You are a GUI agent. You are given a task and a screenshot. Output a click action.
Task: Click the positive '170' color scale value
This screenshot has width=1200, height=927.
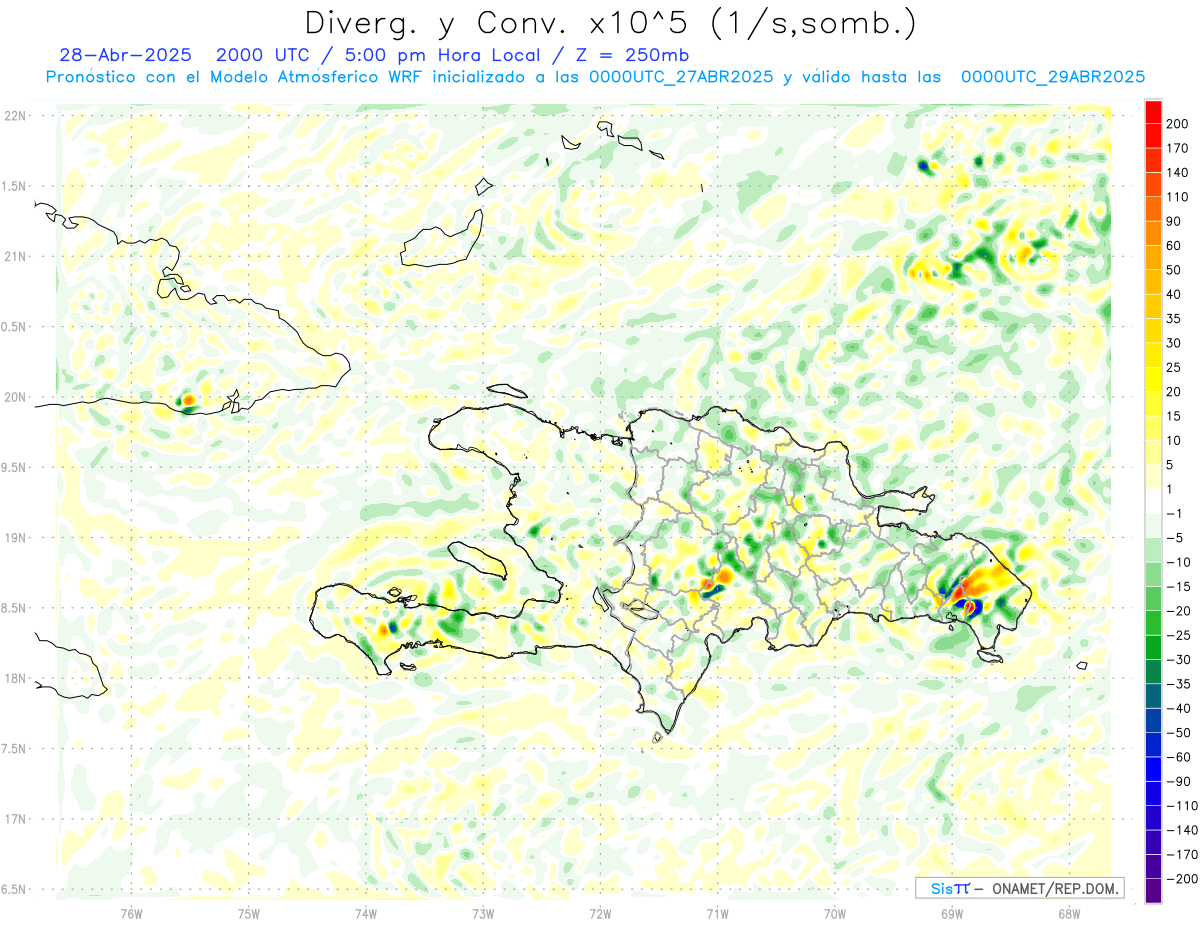1176,148
